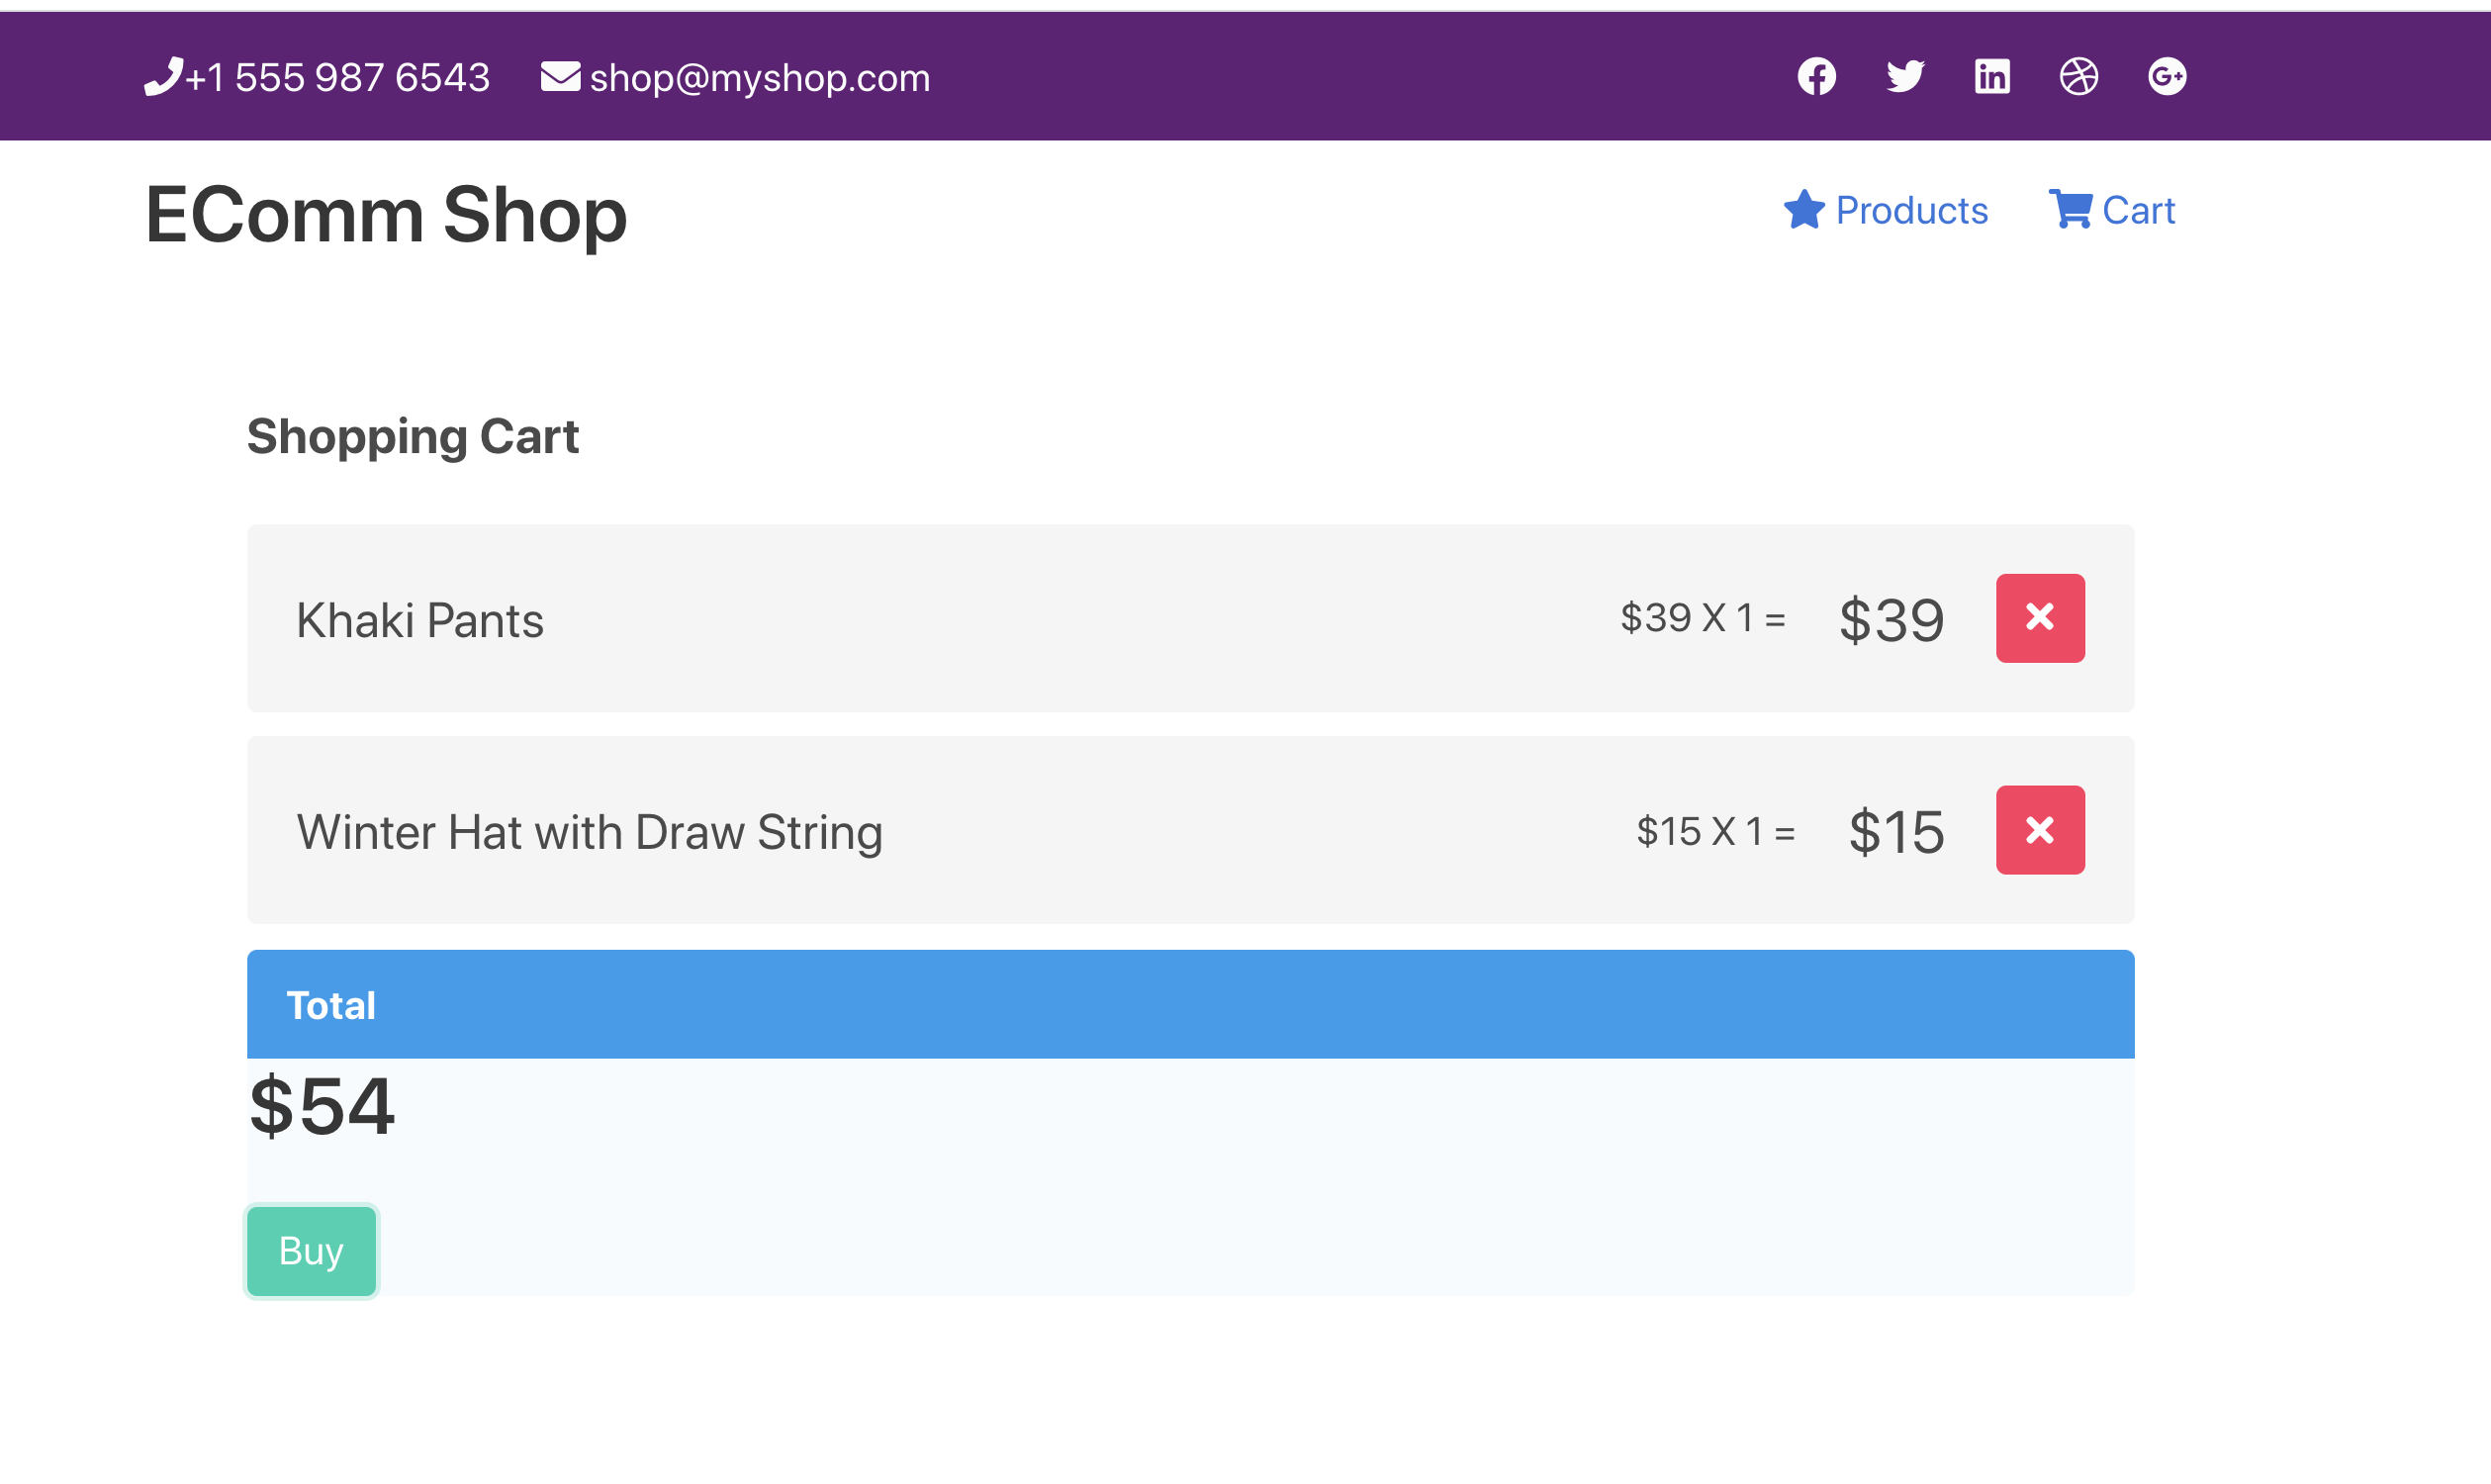Click the shopping cart icon
This screenshot has width=2491, height=1484.
coord(2070,209)
